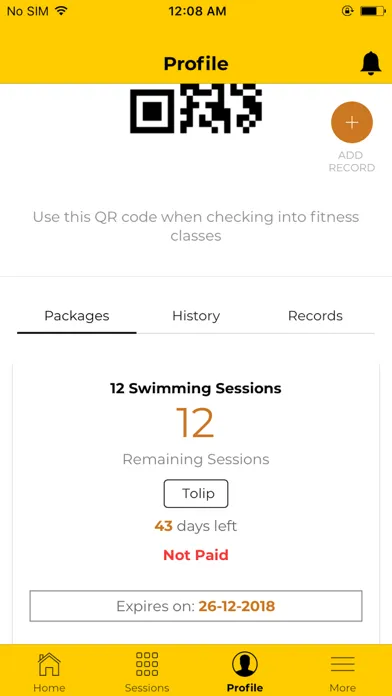Go to Home via house icon
392x696 pixels.
(x=49, y=664)
